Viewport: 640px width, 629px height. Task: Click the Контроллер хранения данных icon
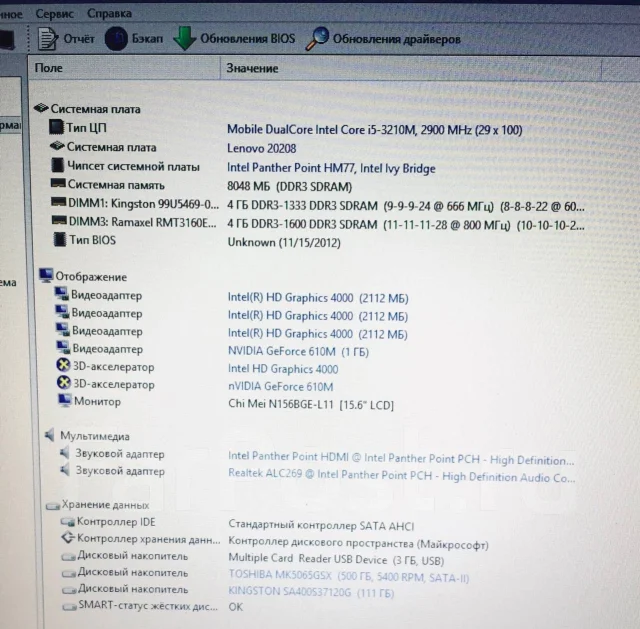(68, 538)
